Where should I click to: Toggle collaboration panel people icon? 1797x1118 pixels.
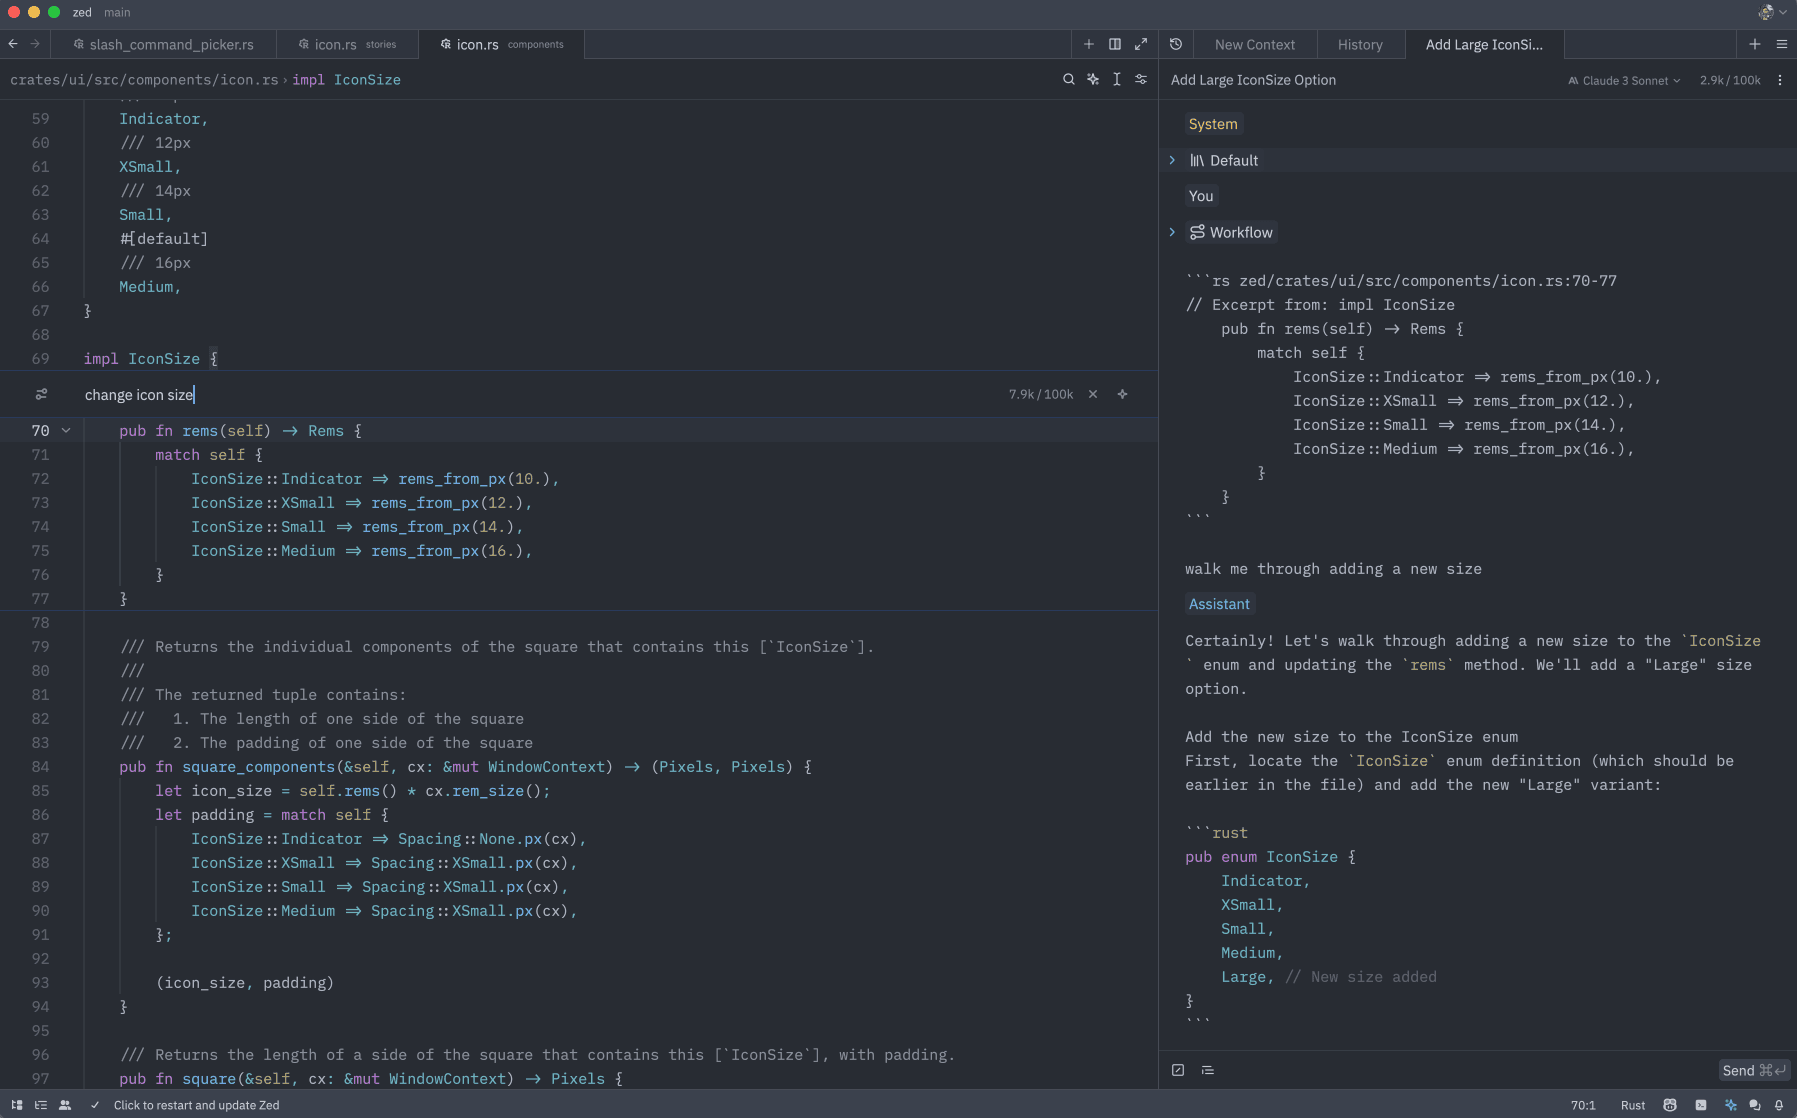coord(65,1105)
